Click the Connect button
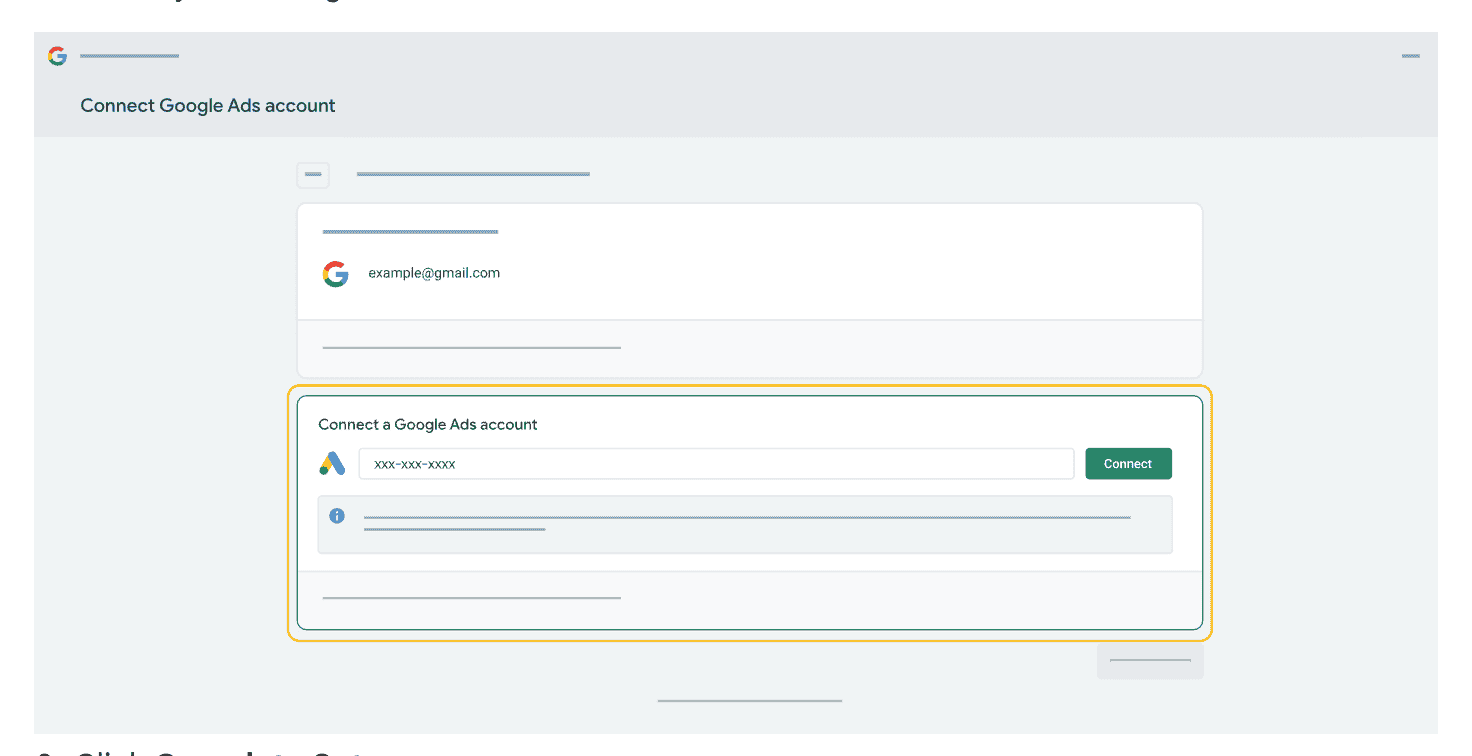 click(x=1128, y=464)
